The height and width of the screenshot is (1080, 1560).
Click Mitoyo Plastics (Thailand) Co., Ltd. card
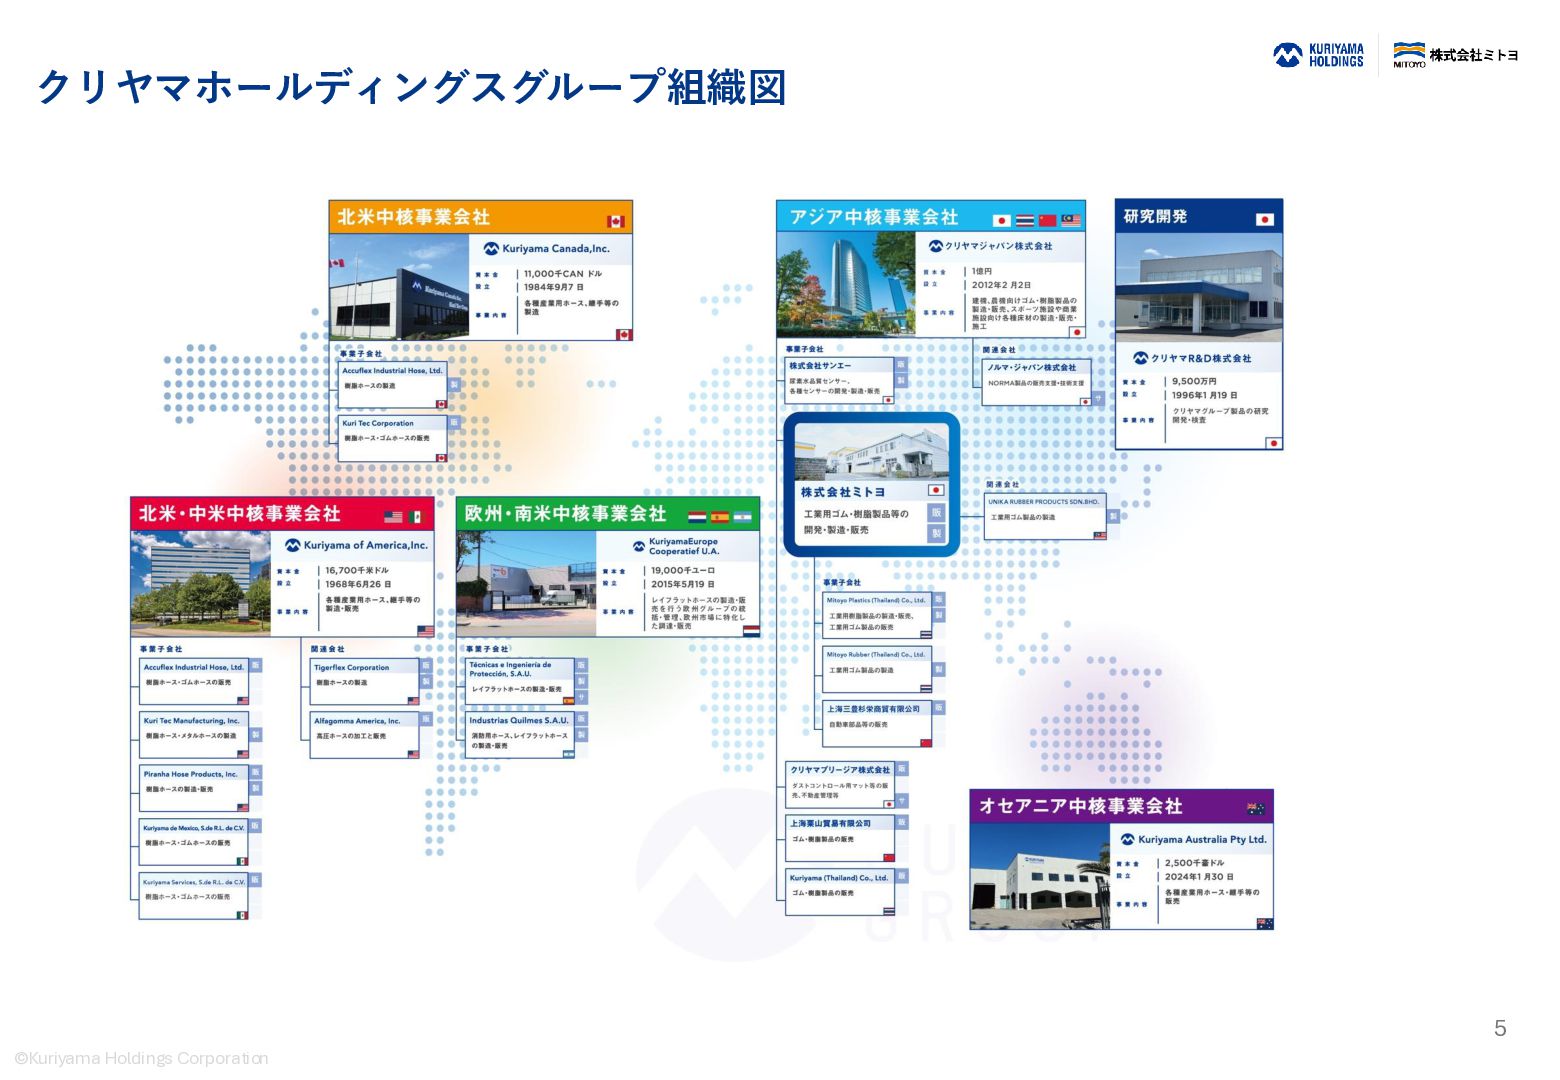click(877, 616)
